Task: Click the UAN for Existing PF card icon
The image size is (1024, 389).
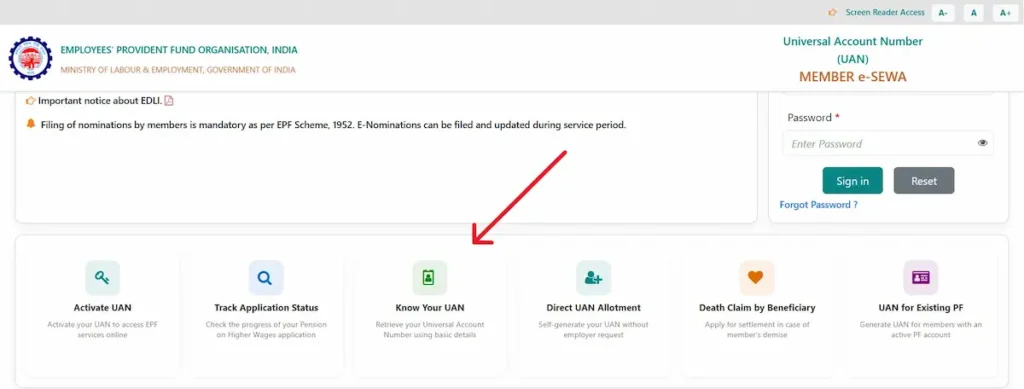Action: 921,277
